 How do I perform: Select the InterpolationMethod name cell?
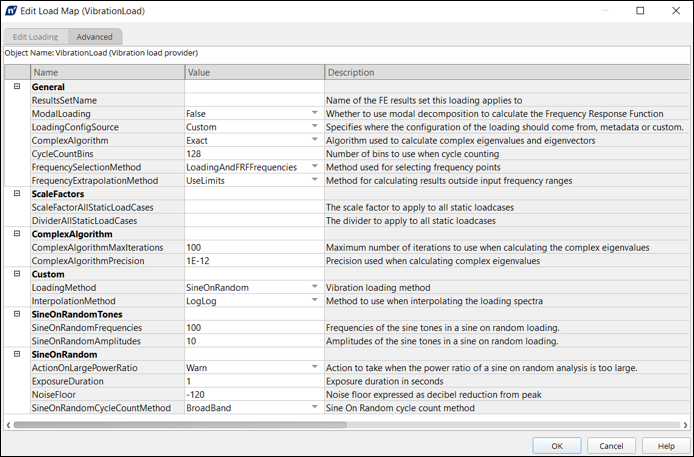[108, 301]
